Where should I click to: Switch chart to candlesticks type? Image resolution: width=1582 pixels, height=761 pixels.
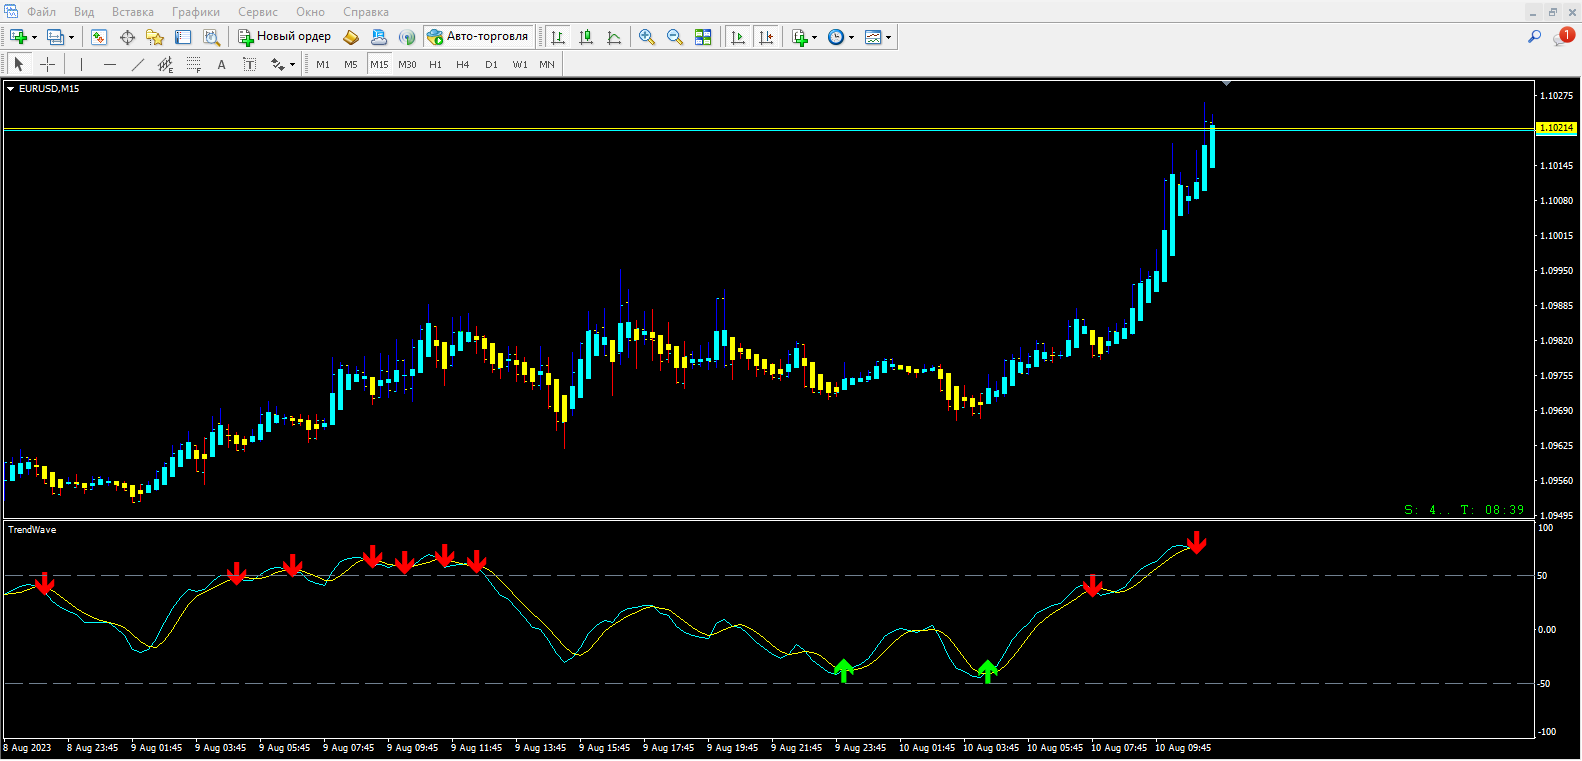(586, 37)
